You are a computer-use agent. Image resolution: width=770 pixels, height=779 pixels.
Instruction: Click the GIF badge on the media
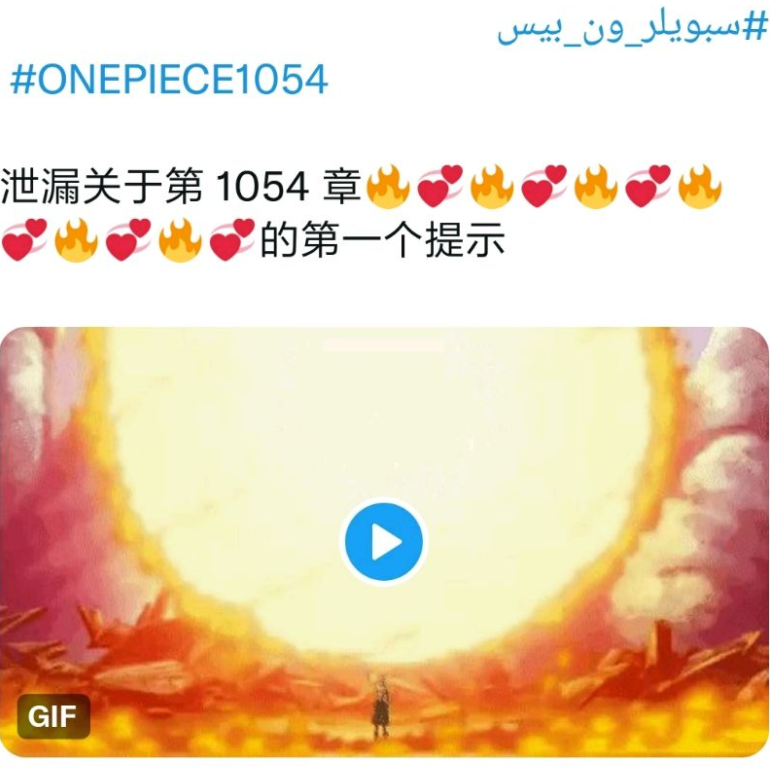(53, 716)
